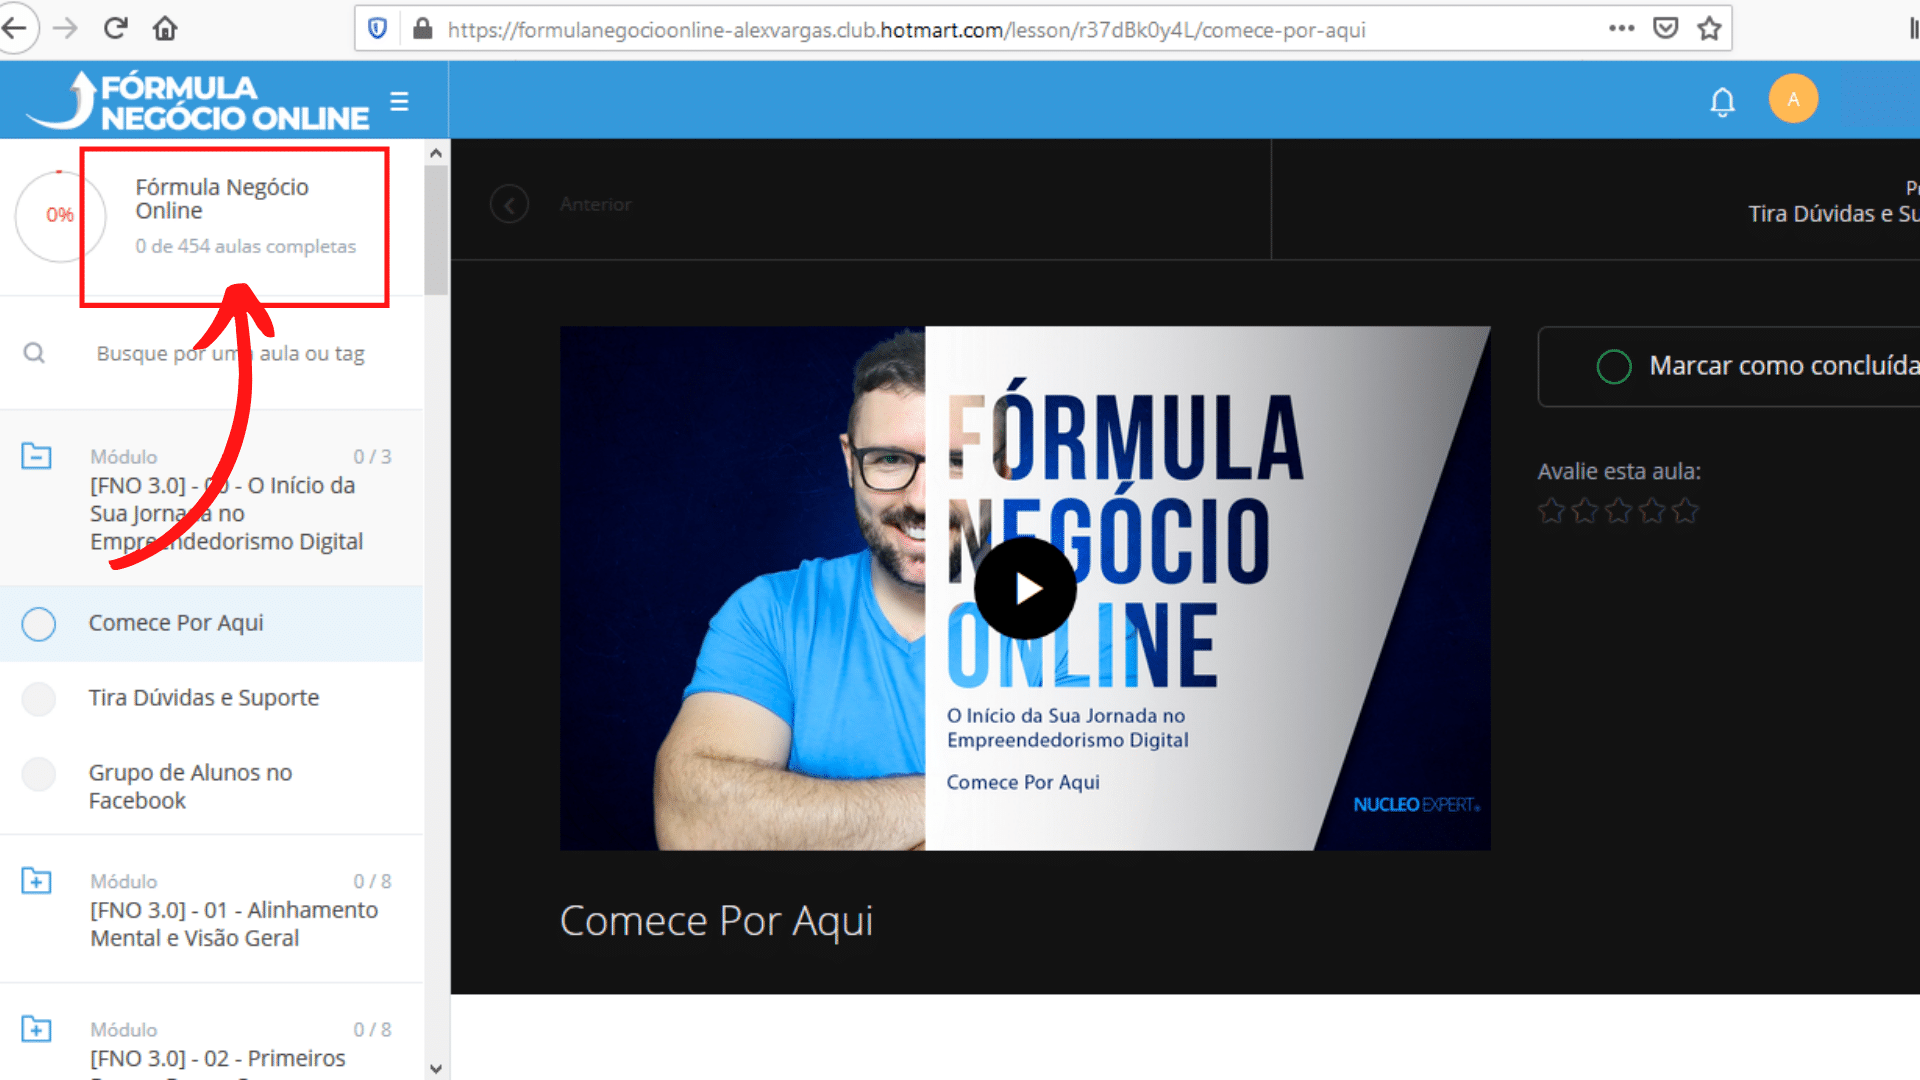Select module 01 Alinhamento Mental e Visão Geral

click(234, 924)
